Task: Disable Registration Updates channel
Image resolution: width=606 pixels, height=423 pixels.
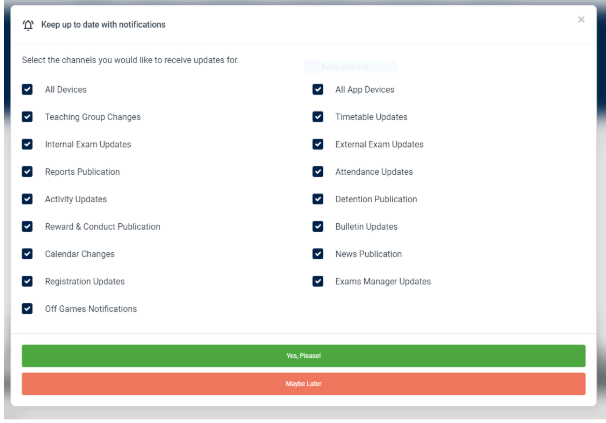Action: (x=28, y=282)
